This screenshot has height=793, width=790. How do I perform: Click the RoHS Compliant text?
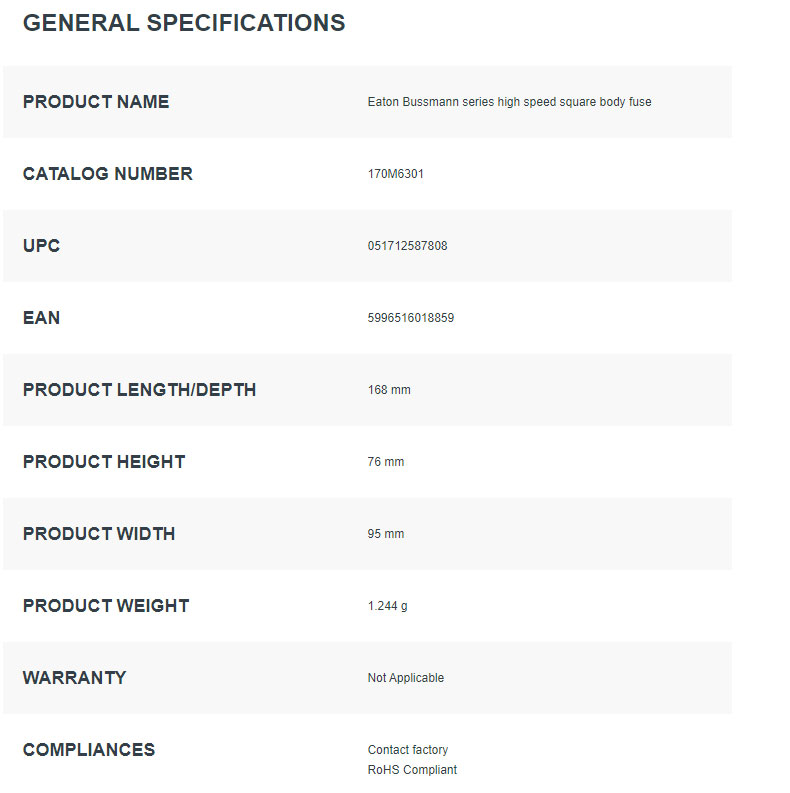coord(412,770)
